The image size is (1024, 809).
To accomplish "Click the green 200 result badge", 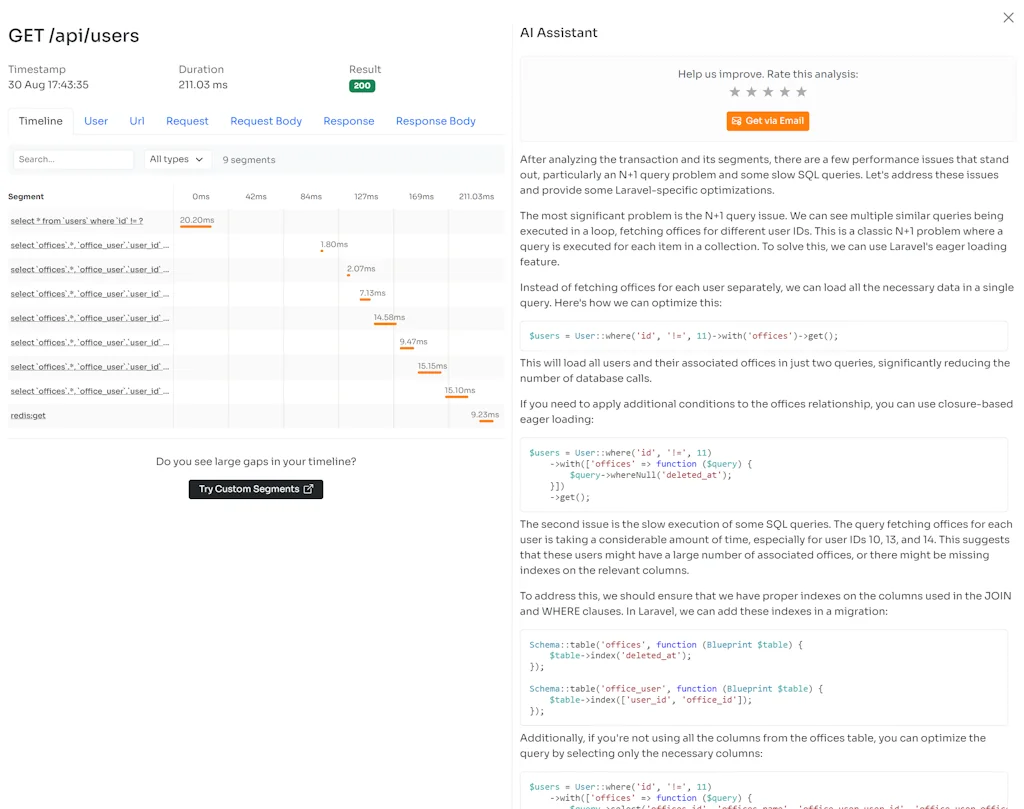I will click(x=361, y=86).
